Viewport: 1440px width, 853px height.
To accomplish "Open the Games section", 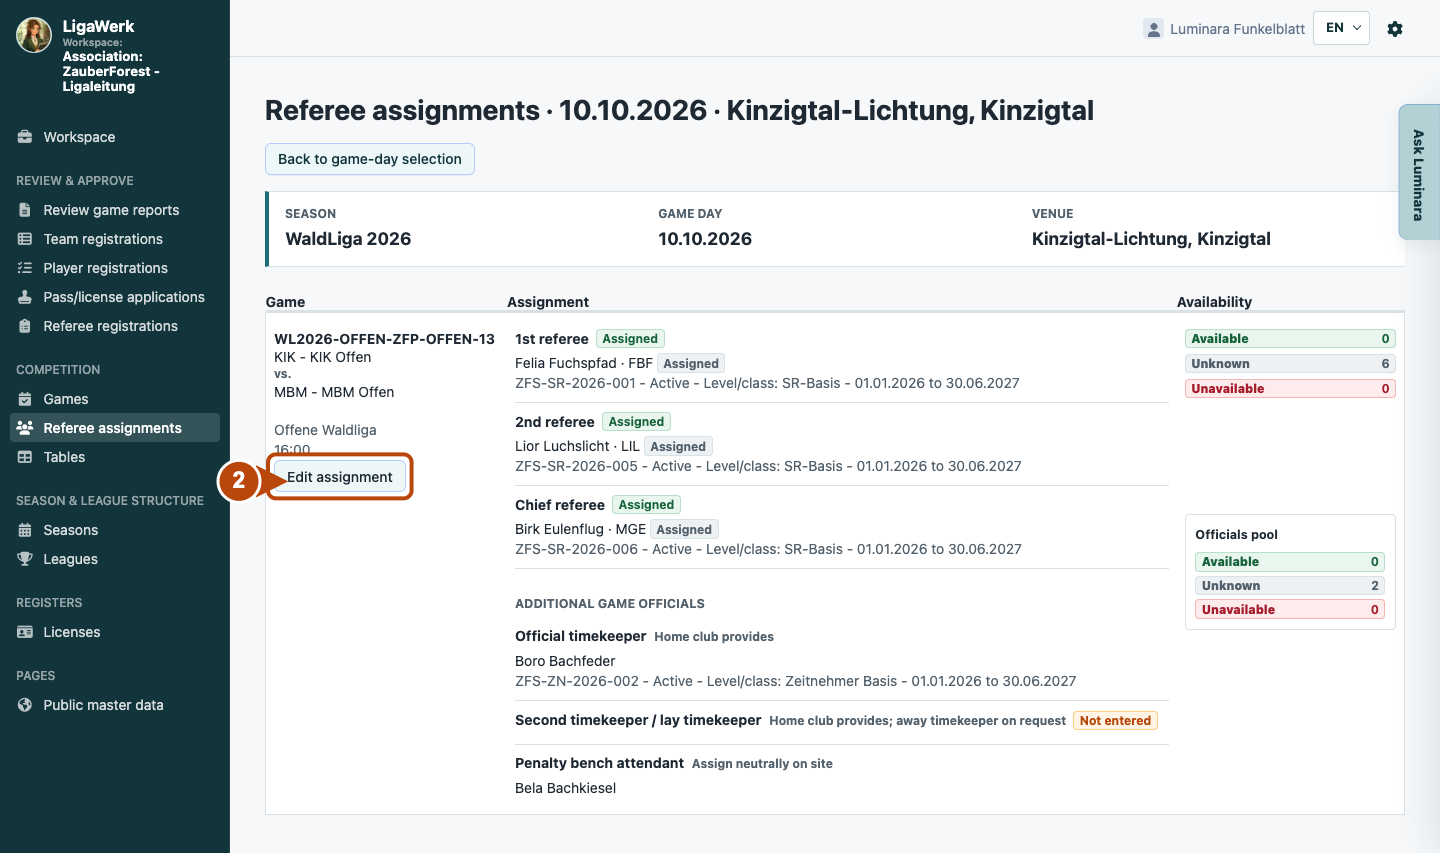I will click(x=115, y=399).
